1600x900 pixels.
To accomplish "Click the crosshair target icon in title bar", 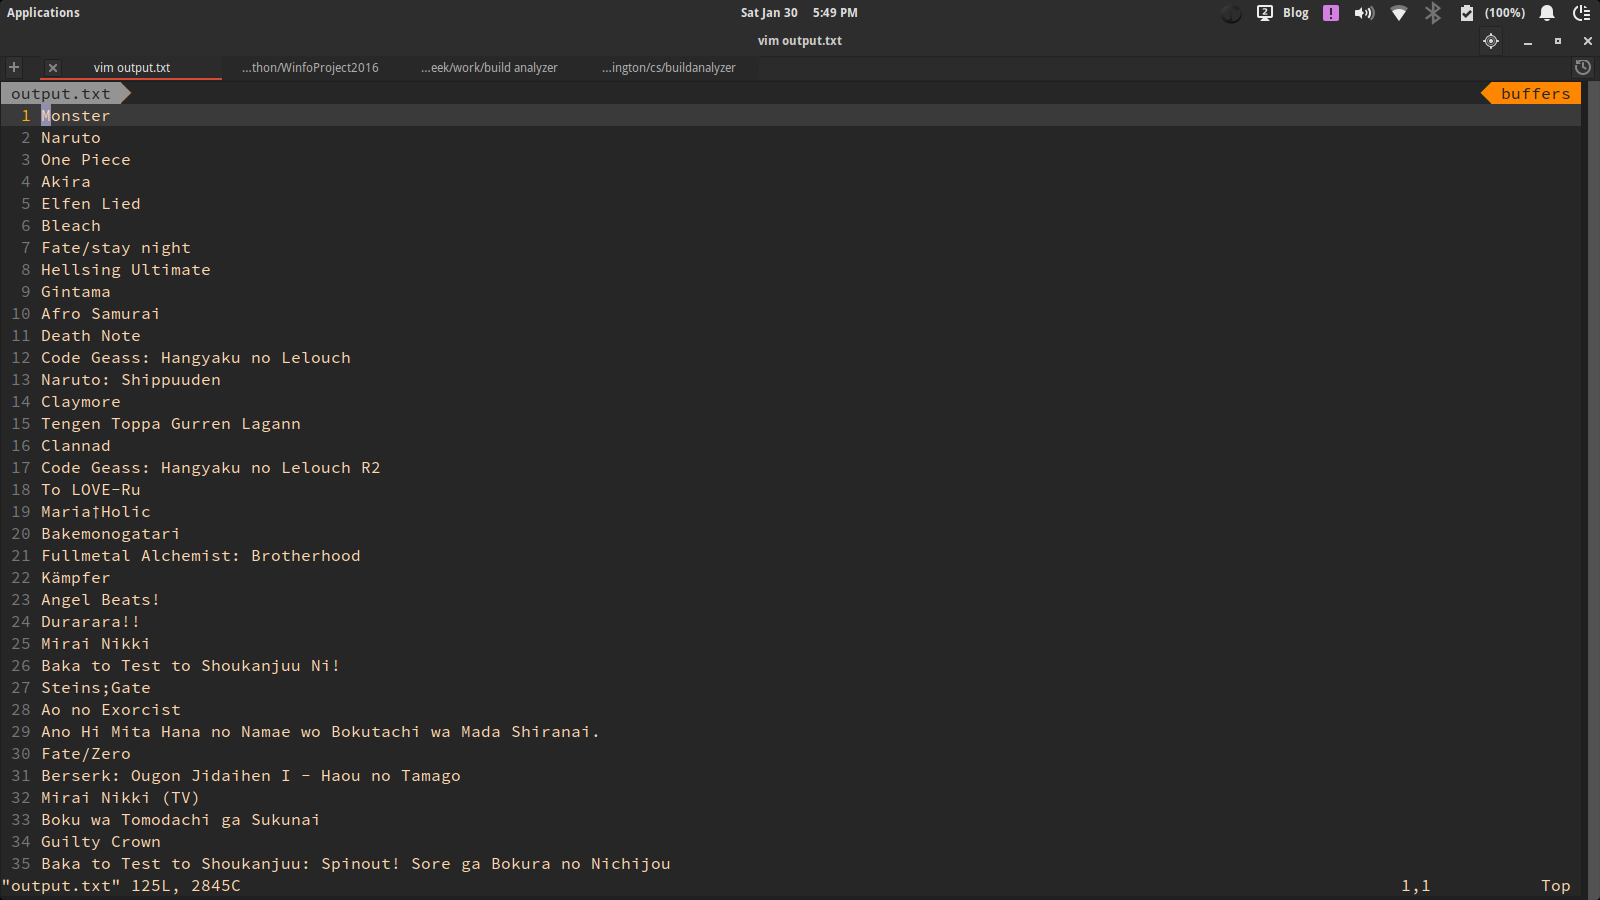I will [1491, 41].
